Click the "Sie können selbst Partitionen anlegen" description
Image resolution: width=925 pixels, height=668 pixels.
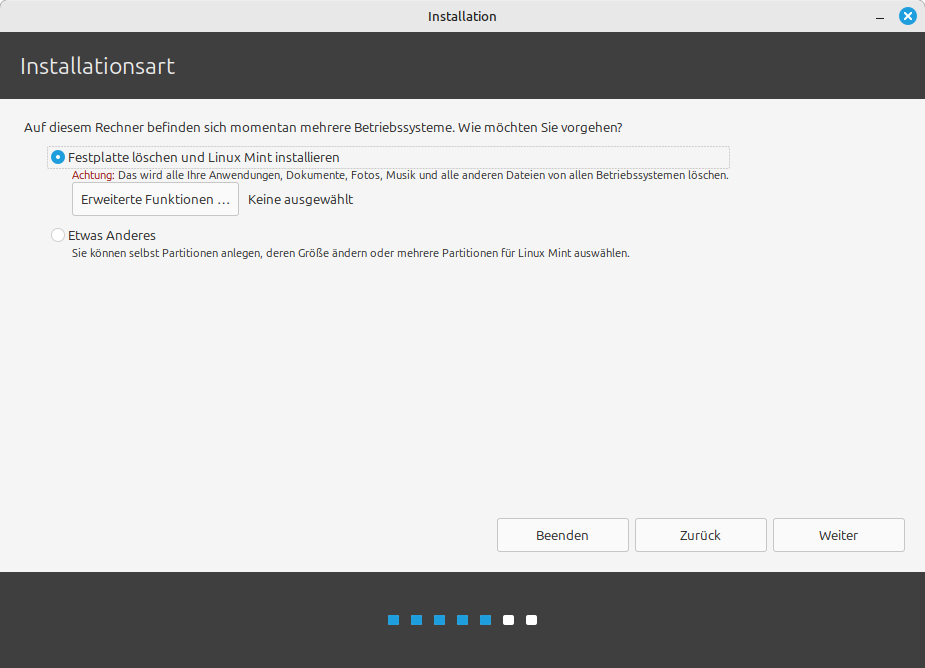tap(350, 253)
